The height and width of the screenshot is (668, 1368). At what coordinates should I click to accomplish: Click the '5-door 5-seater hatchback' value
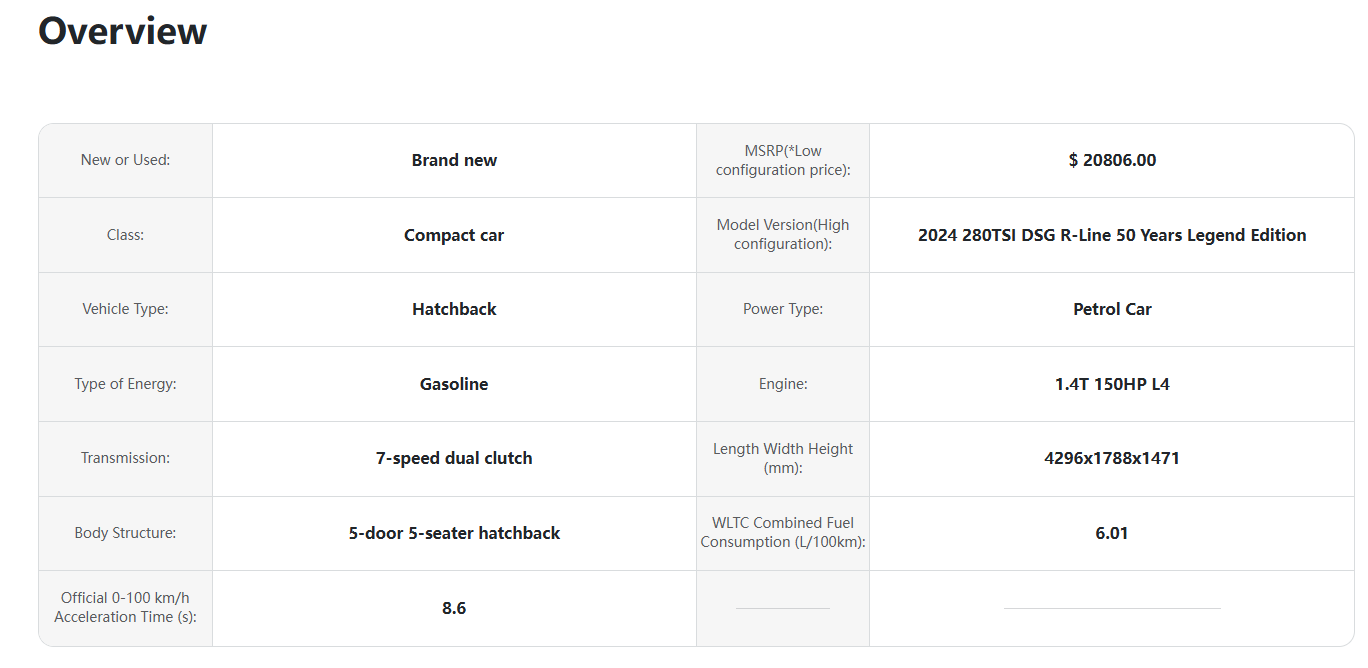point(454,533)
